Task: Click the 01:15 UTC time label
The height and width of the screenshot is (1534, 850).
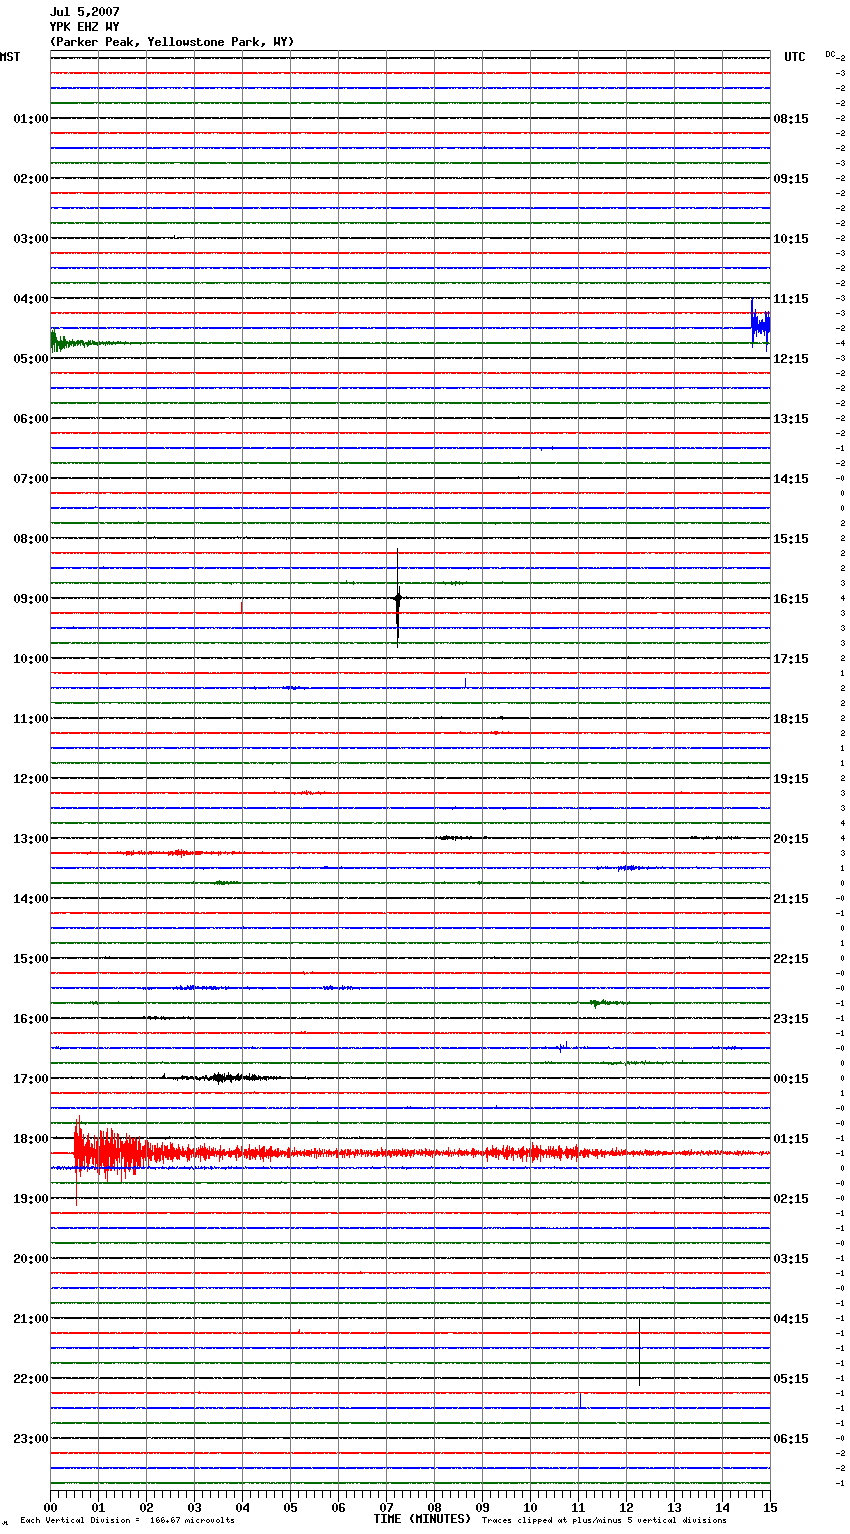Action: (x=791, y=1139)
